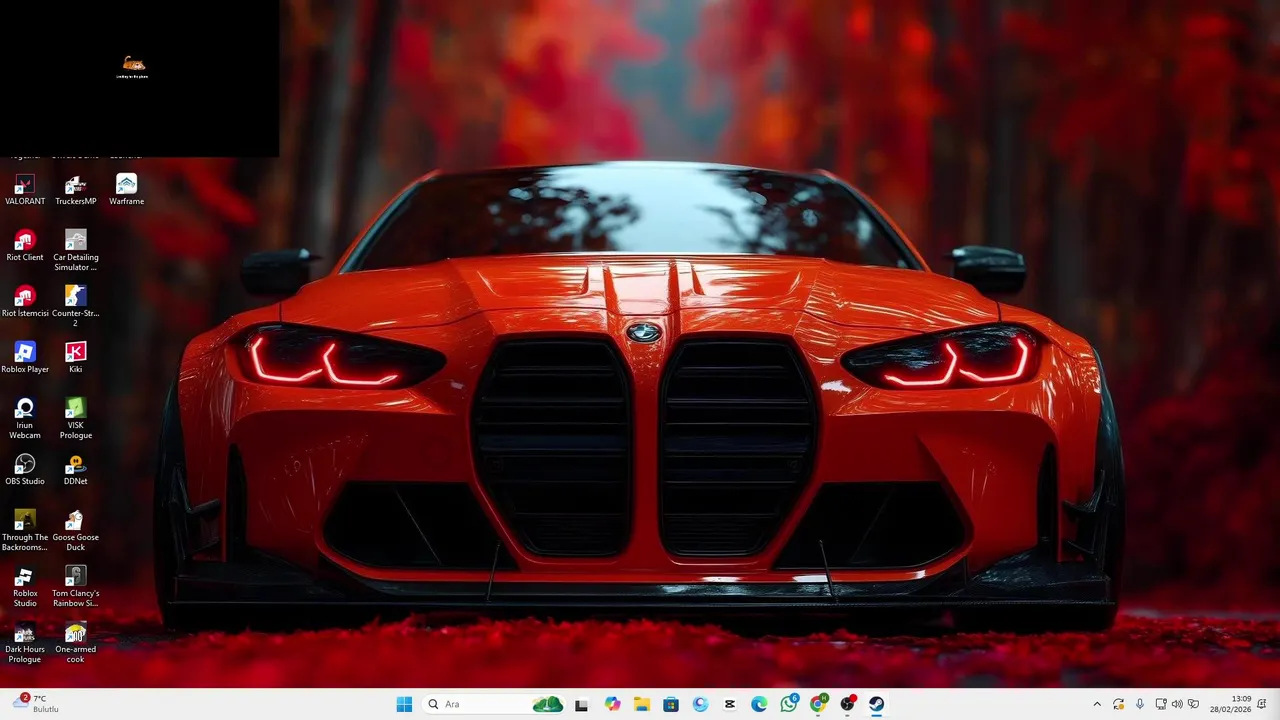Viewport: 1280px width, 720px height.
Task: Select the DDNet desktop shortcut
Action: point(75,469)
